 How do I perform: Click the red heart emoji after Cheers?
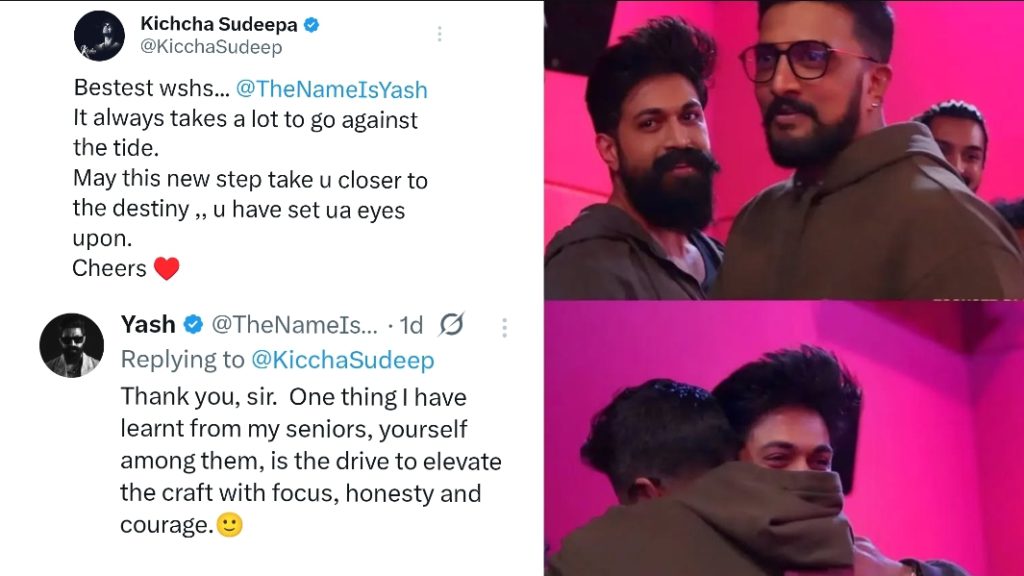click(166, 268)
